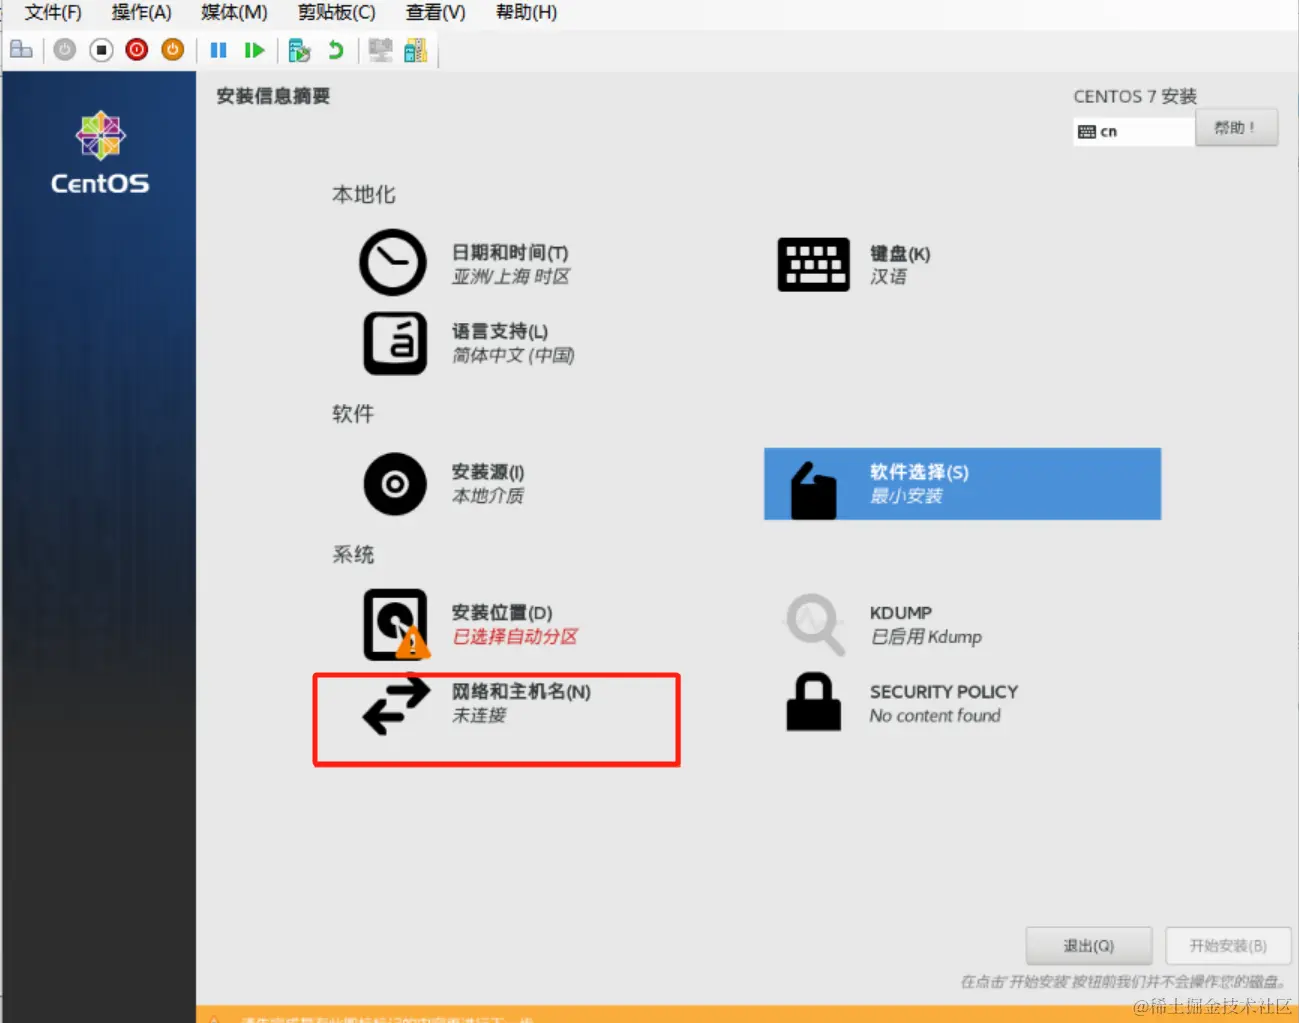Open KDUMP magnifier icon
1299x1023 pixels.
click(x=815, y=625)
